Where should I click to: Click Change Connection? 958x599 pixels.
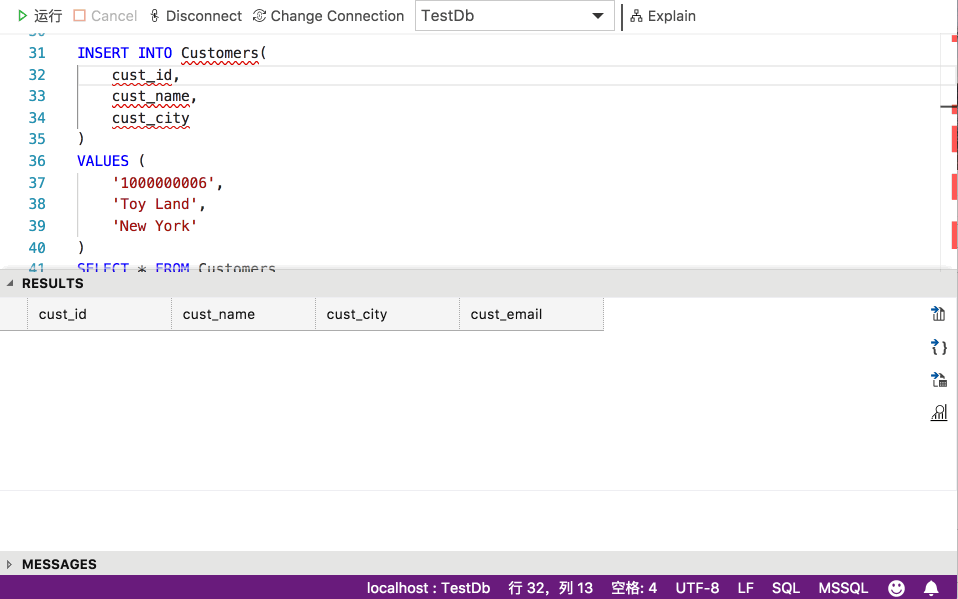(x=329, y=16)
